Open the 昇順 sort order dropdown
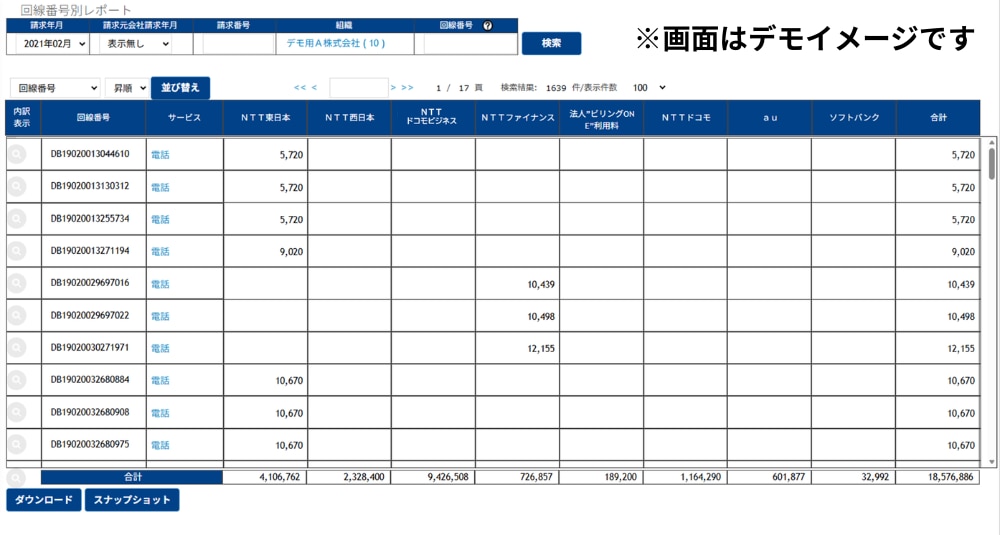Screen dimensions: 1000x535 click(x=127, y=88)
